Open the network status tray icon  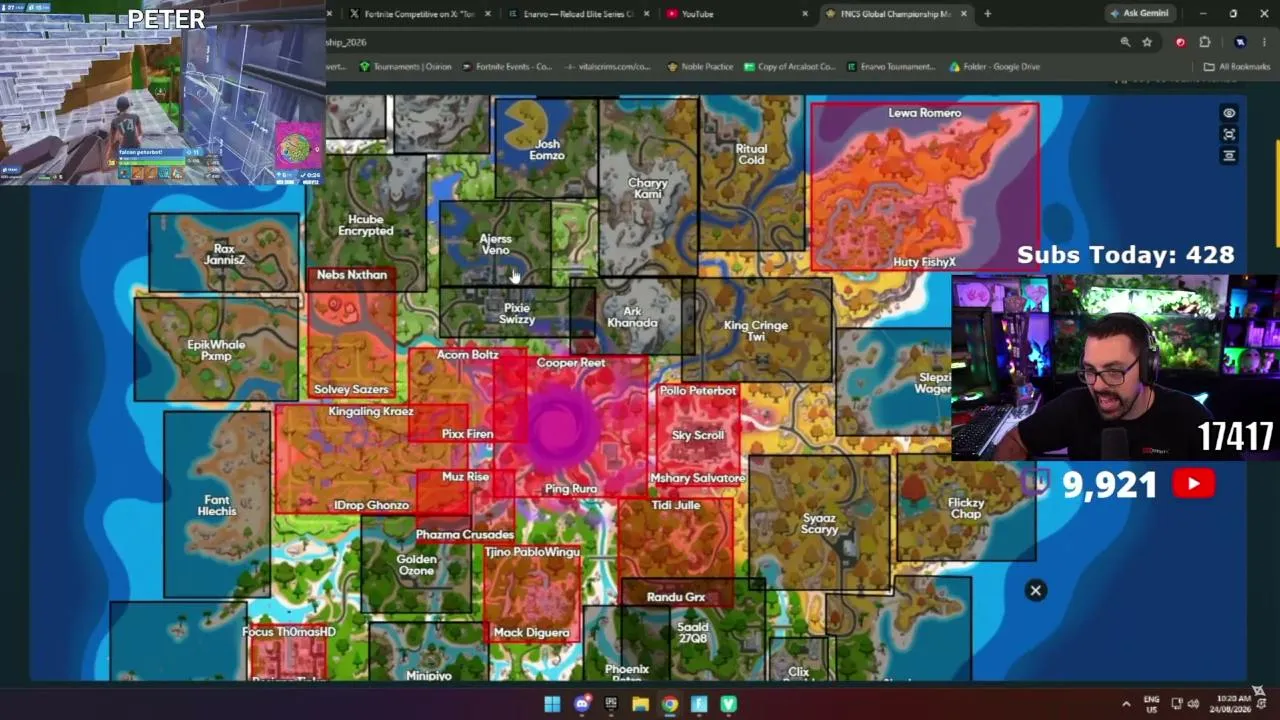coord(1177,704)
